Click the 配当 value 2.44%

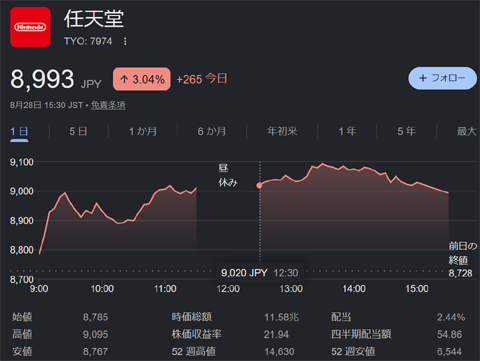[451, 317]
